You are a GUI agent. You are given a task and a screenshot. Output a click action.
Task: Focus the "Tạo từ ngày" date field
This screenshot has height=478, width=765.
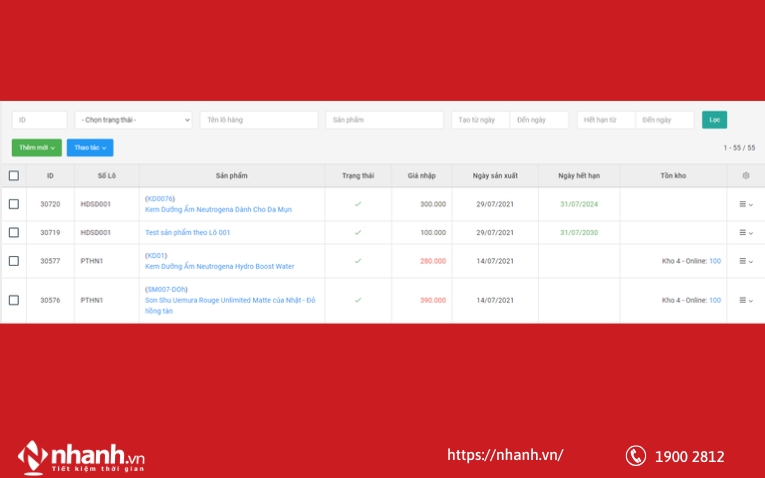(480, 120)
